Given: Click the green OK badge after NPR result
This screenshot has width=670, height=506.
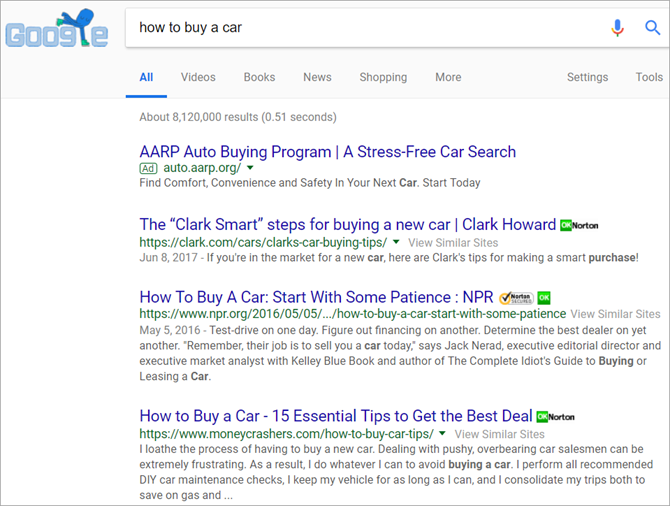Looking at the screenshot, I should [544, 297].
